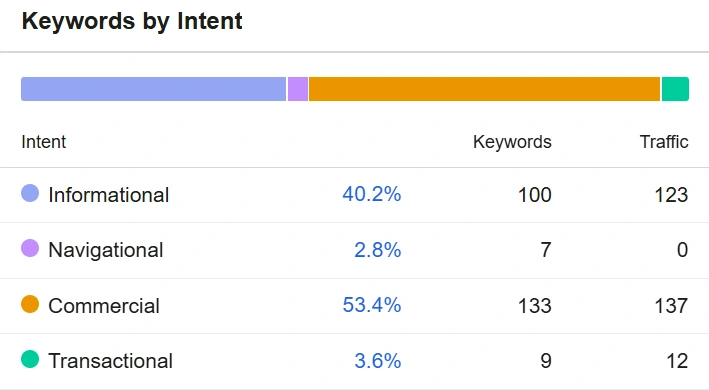
Task: Select the green Transactional bar segment
Action: 675,89
